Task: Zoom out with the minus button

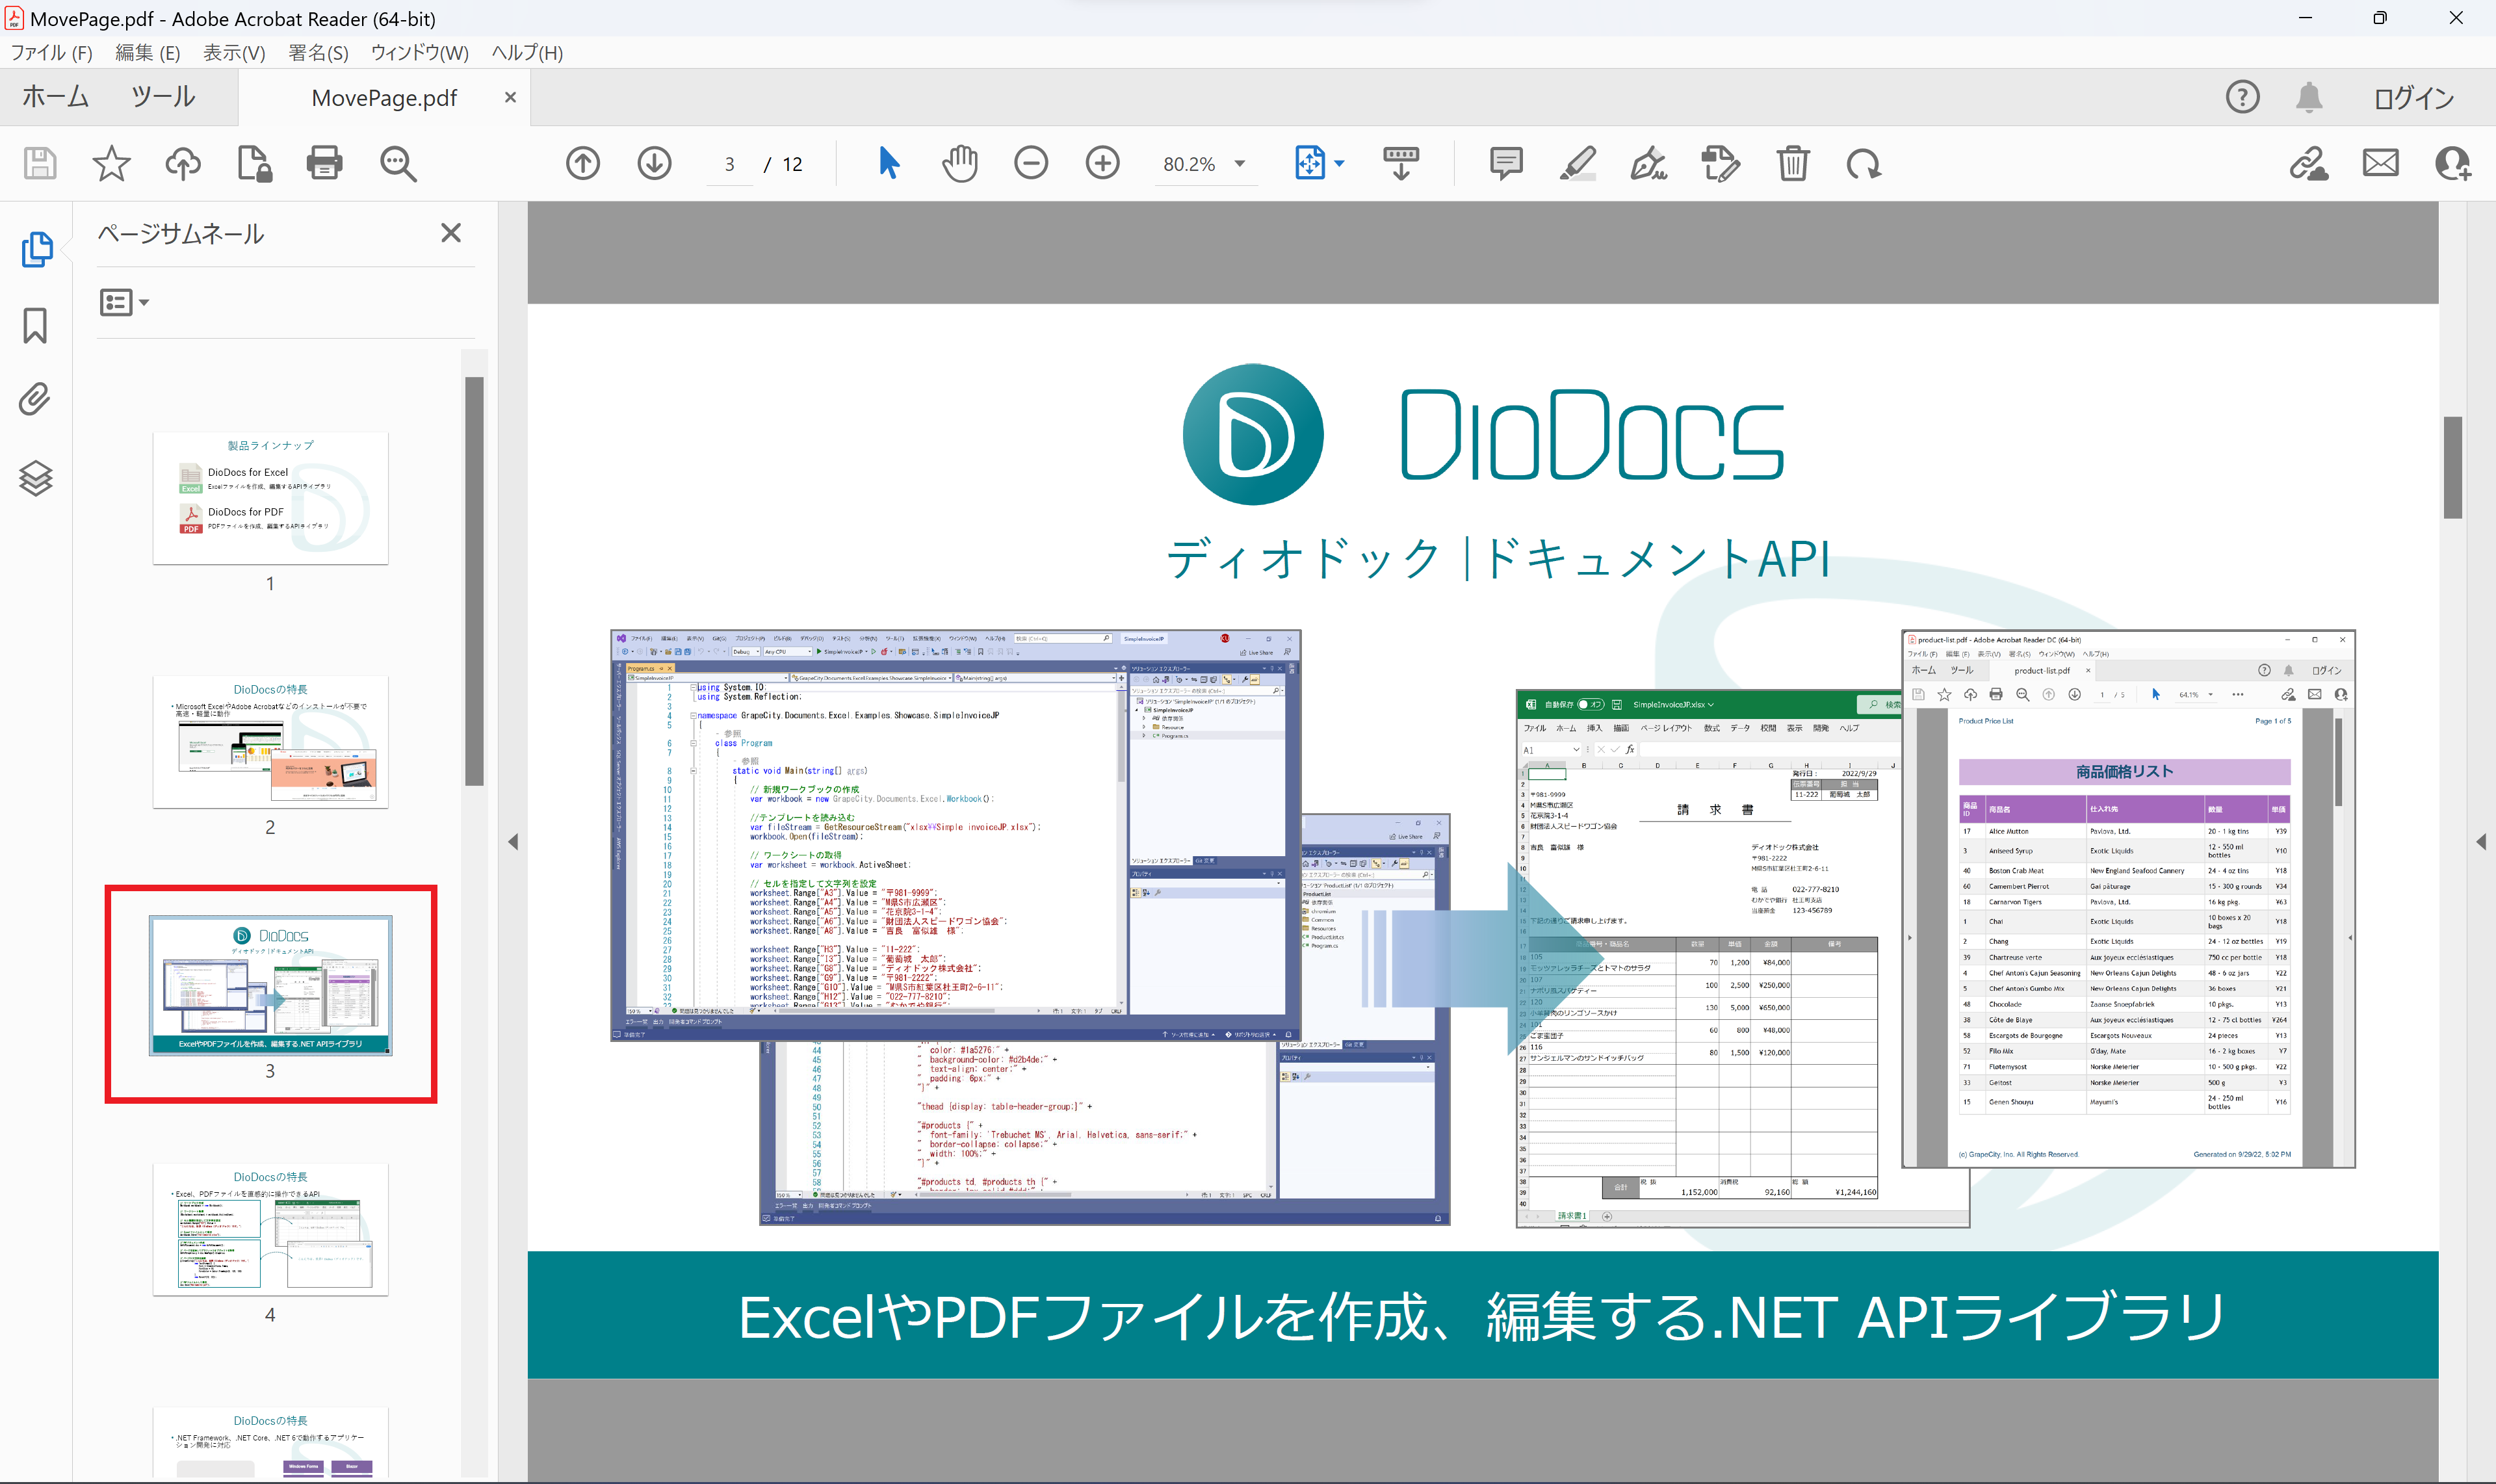Action: pos(1031,163)
